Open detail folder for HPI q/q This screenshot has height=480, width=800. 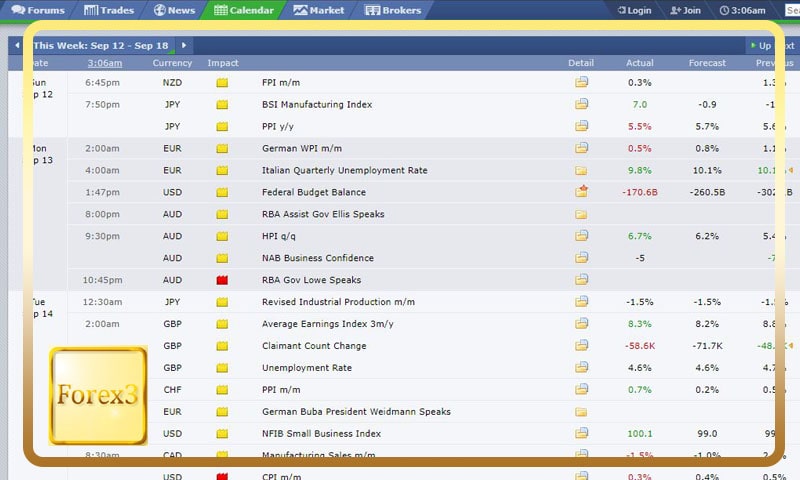[581, 236]
